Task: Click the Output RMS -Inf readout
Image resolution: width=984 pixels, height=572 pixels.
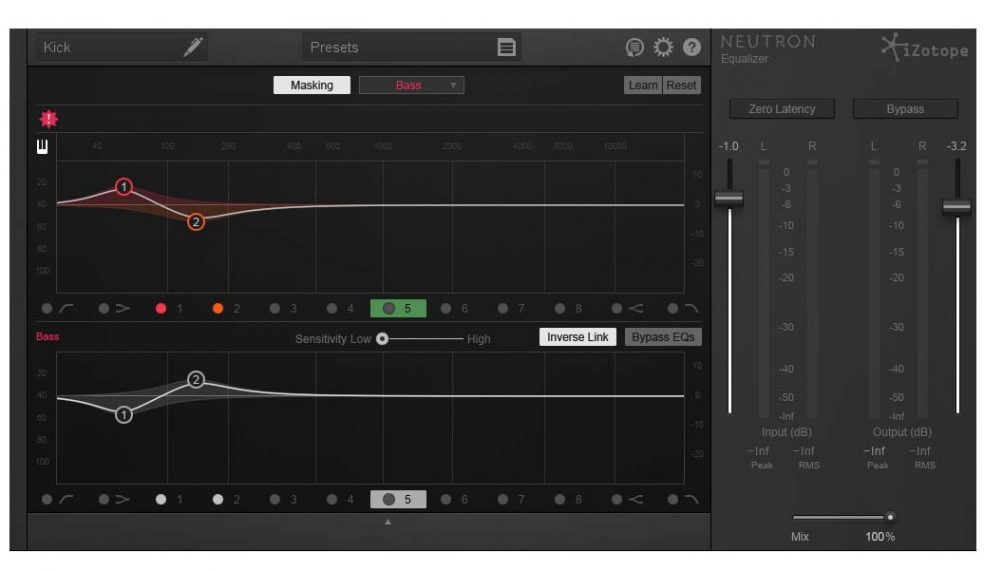Action: point(920,451)
